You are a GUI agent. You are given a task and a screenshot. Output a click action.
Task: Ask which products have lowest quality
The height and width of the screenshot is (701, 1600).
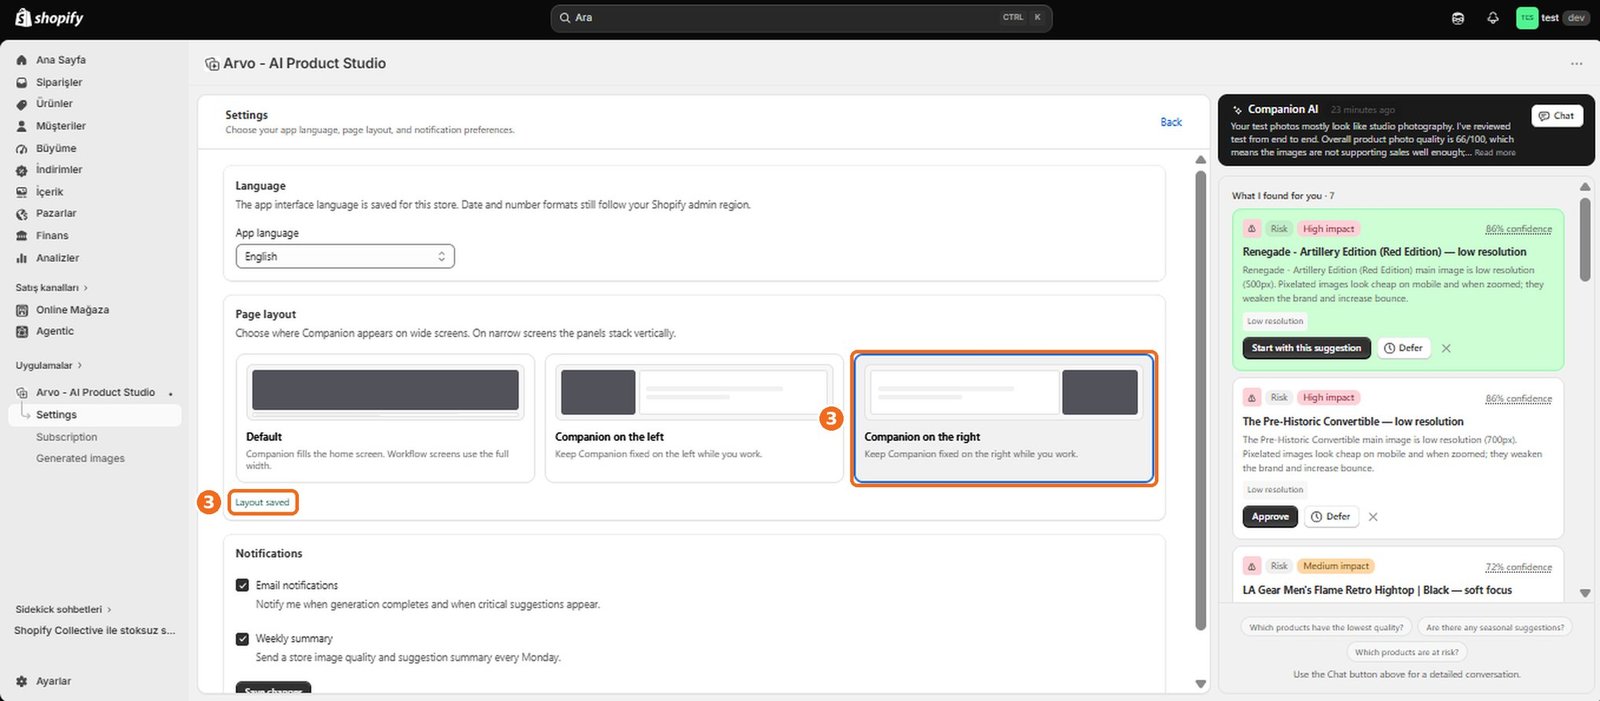click(1326, 628)
